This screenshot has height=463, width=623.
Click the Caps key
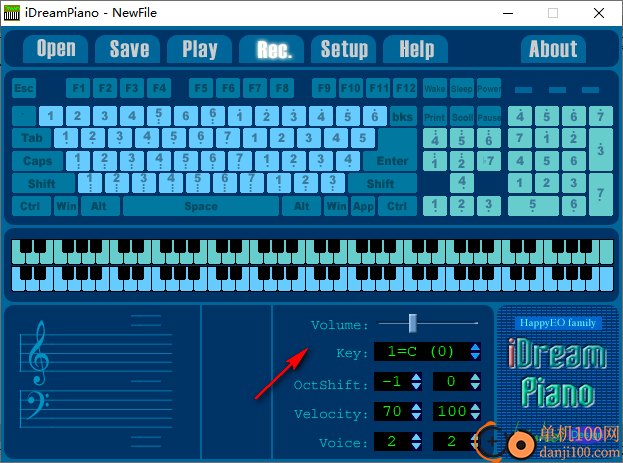[38, 161]
